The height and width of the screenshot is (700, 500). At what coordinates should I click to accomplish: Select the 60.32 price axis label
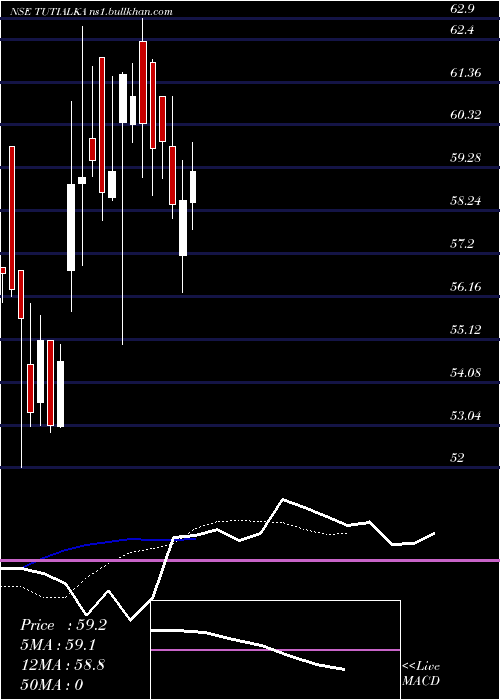coord(466,115)
